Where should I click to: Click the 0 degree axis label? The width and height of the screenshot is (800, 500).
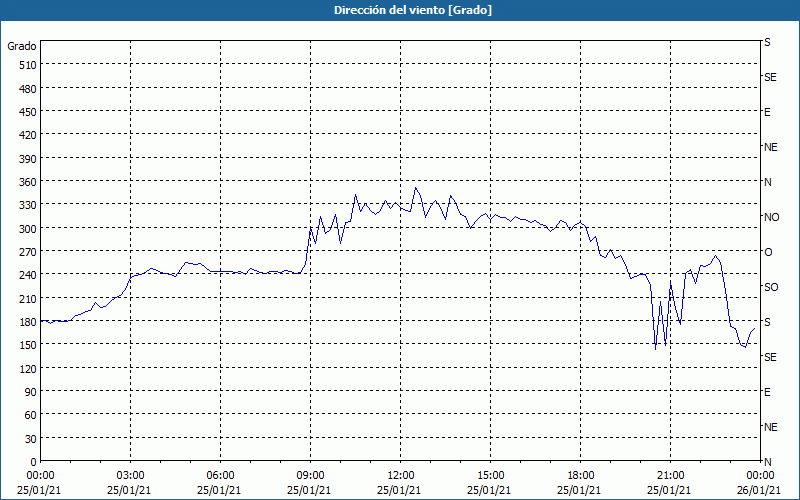pyautogui.click(x=34, y=462)
